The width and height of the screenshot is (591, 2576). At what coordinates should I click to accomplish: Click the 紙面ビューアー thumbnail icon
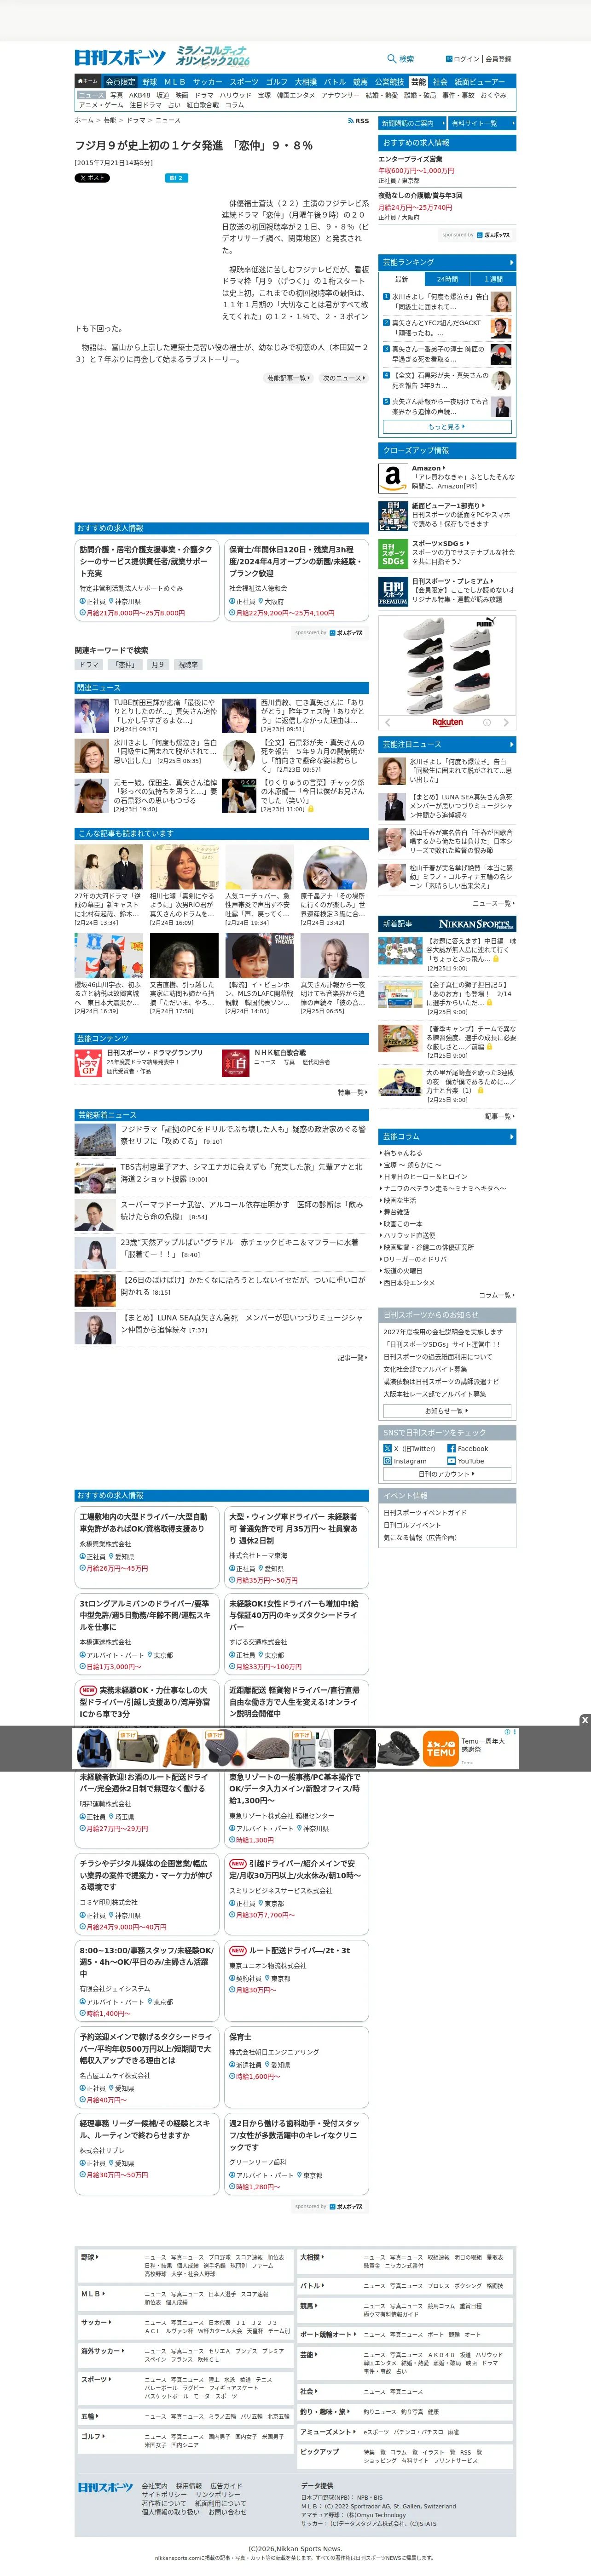tap(393, 515)
